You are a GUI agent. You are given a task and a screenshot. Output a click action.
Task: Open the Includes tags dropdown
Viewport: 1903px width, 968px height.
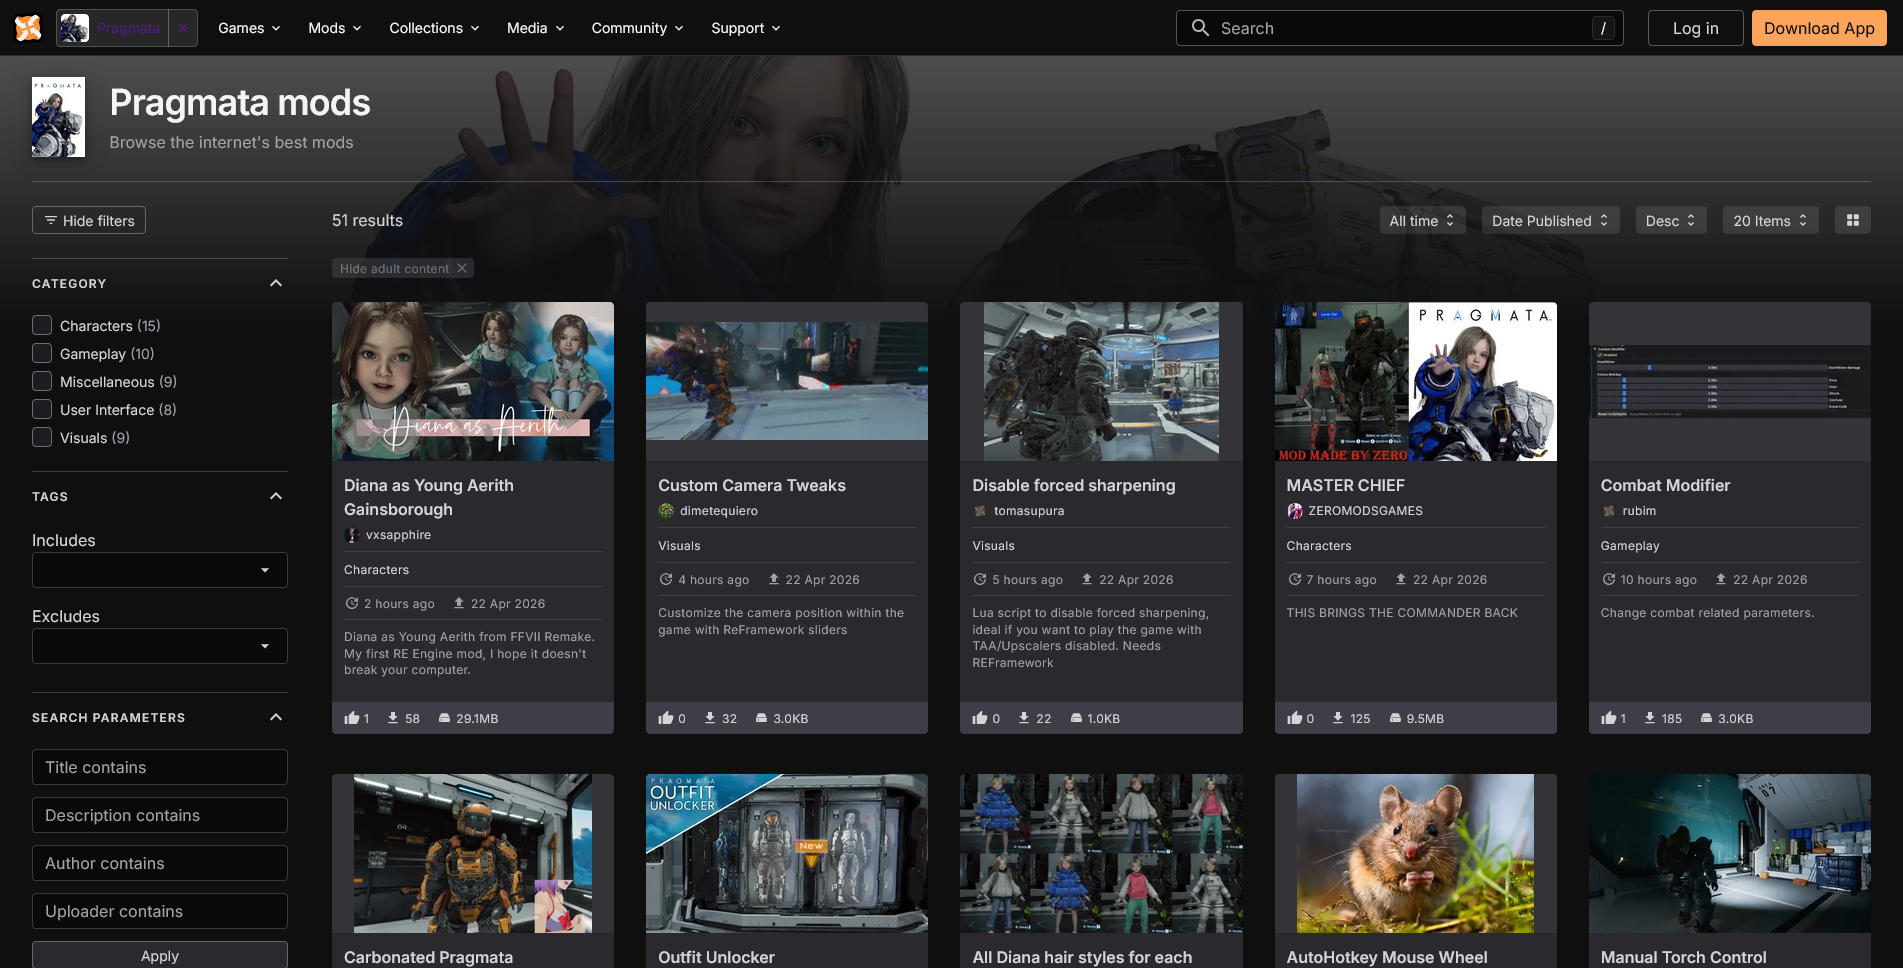tap(160, 570)
